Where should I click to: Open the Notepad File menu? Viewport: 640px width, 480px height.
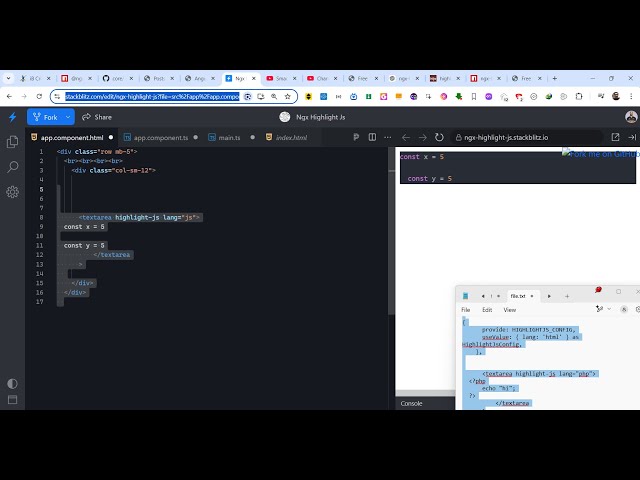(x=465, y=310)
